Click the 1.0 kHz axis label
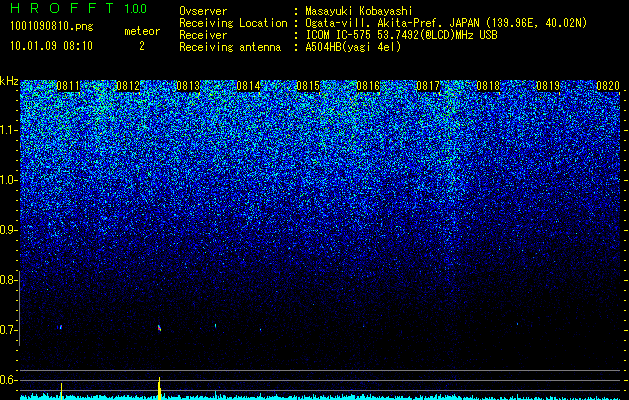Screen dimensions: 629x400 tap(9, 181)
